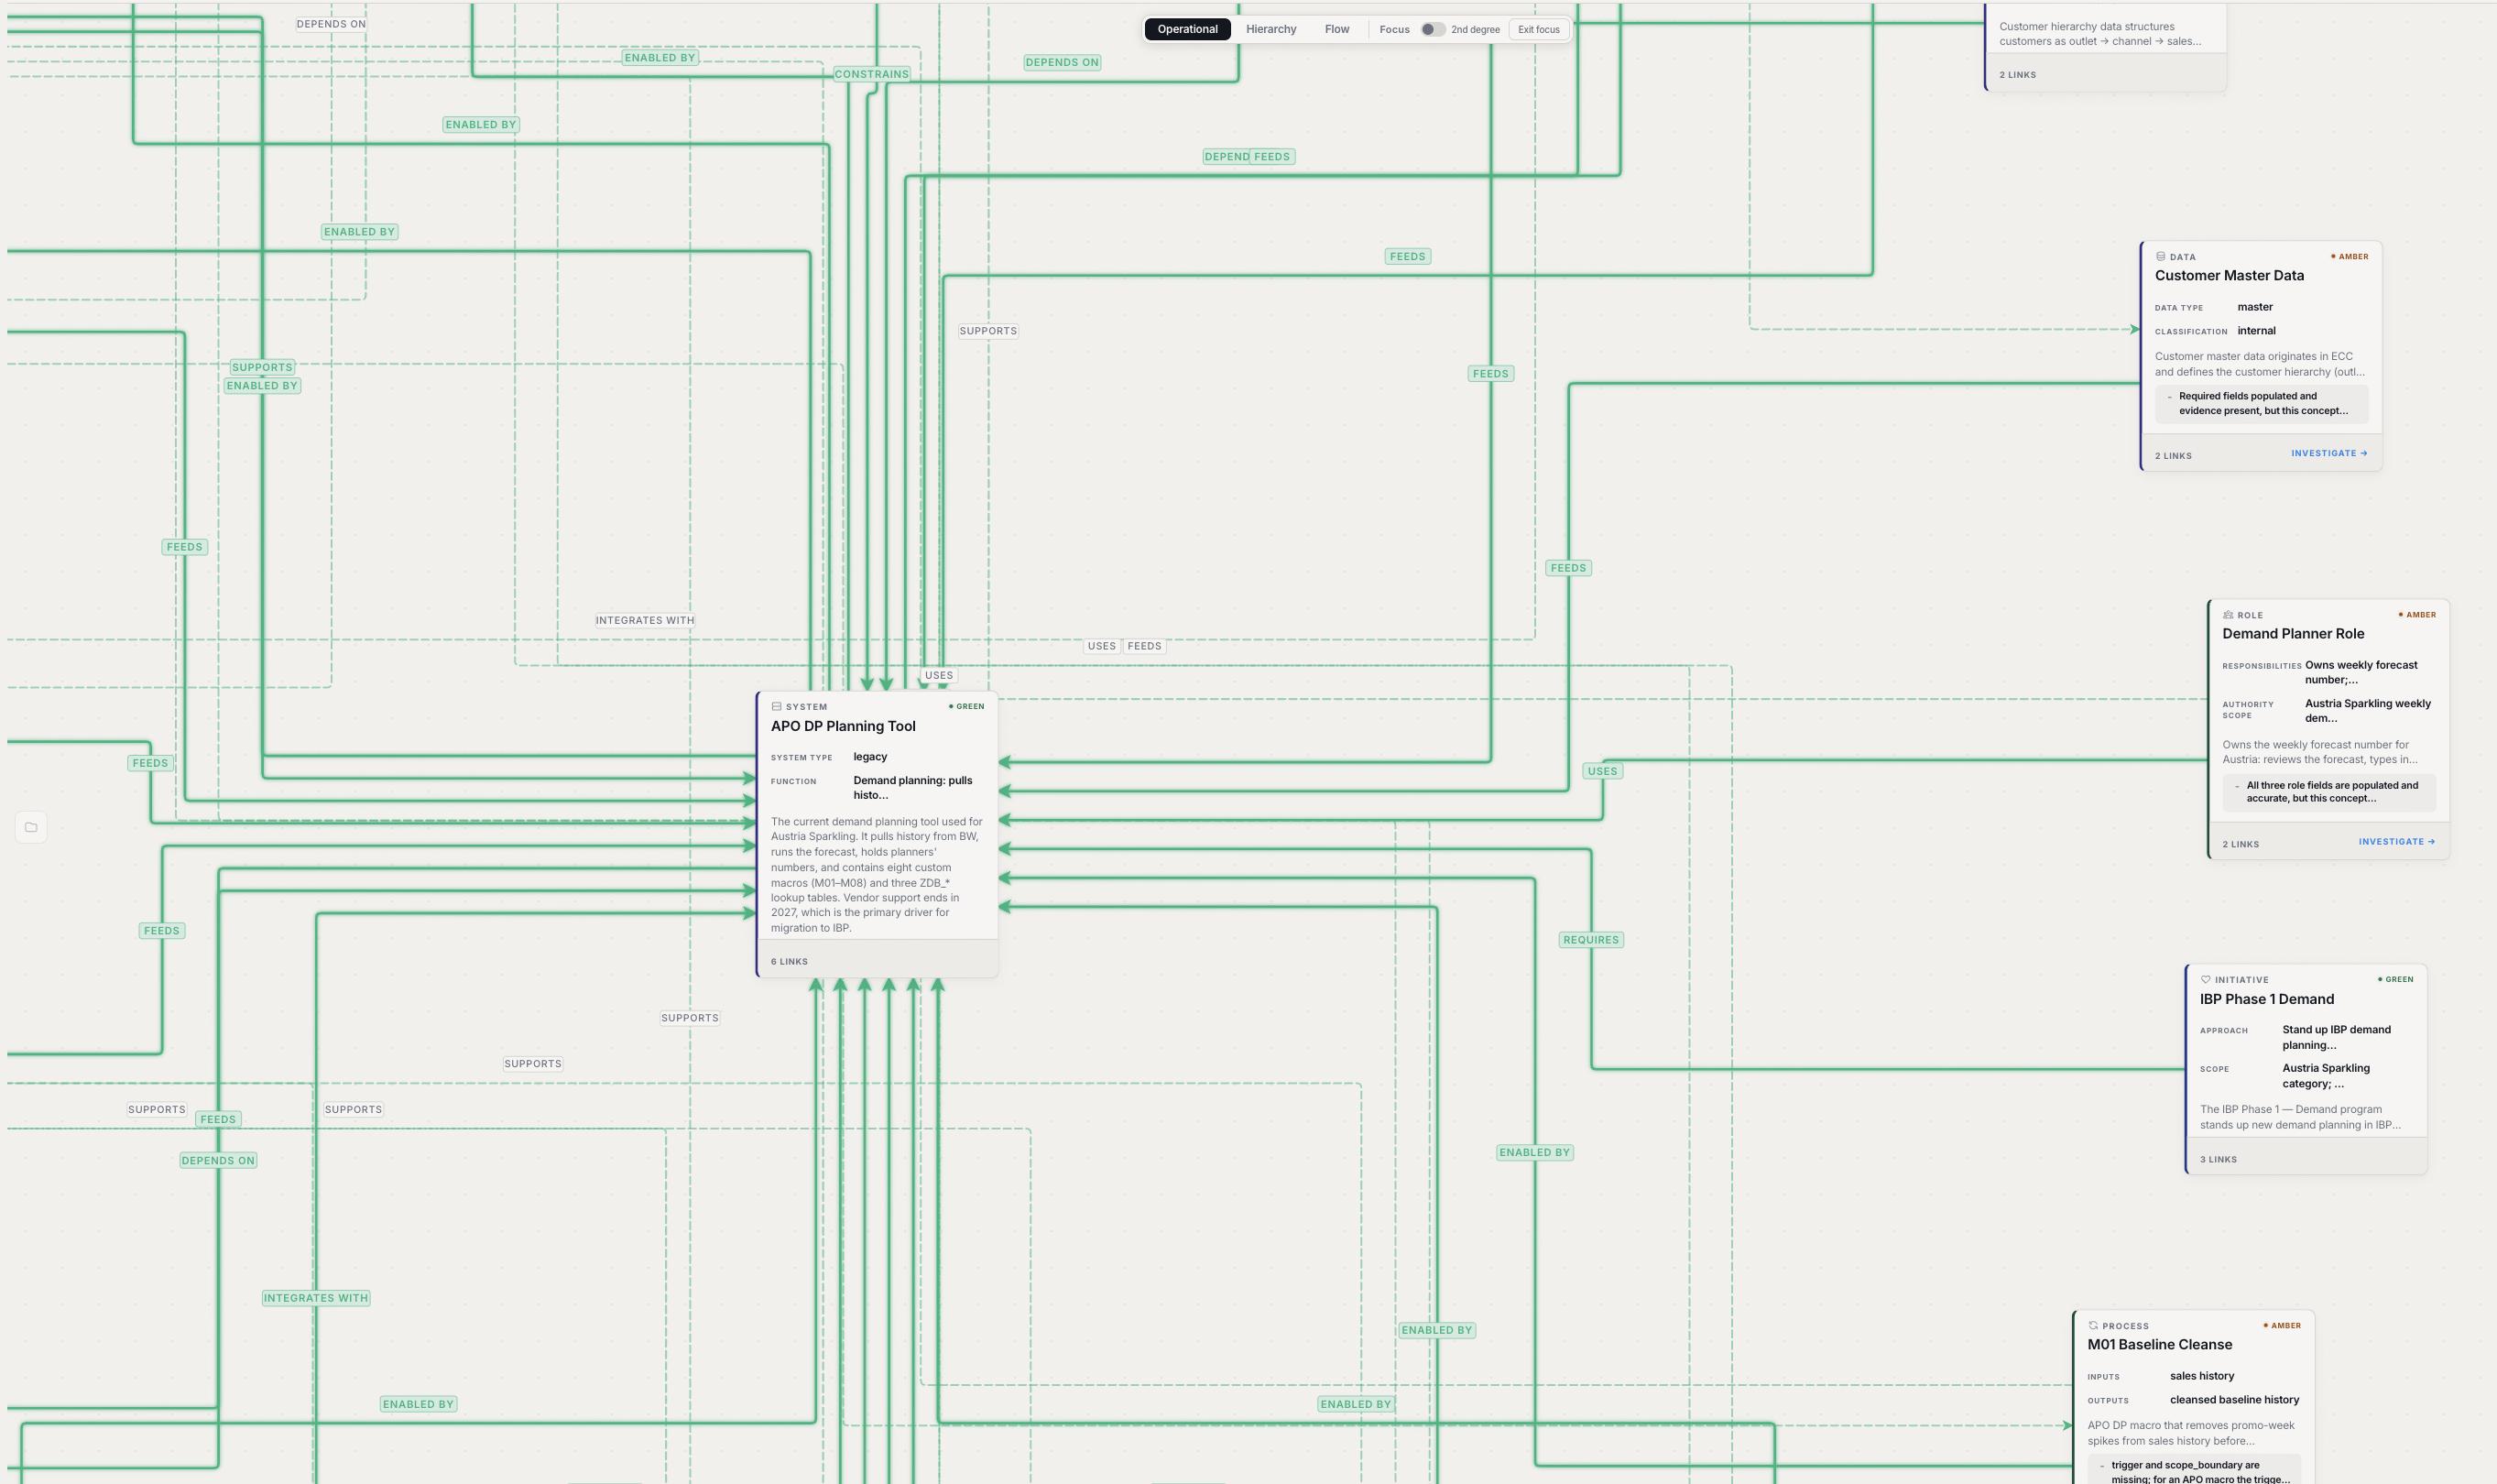Expand 2 LINKS footer on Demand Planner Role
The width and height of the screenshot is (2497, 1484).
[x=2241, y=844]
